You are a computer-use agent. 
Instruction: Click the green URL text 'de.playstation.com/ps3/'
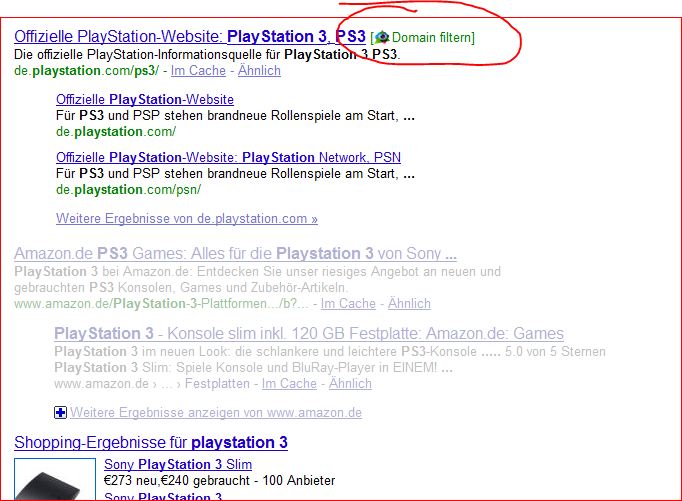[87, 70]
